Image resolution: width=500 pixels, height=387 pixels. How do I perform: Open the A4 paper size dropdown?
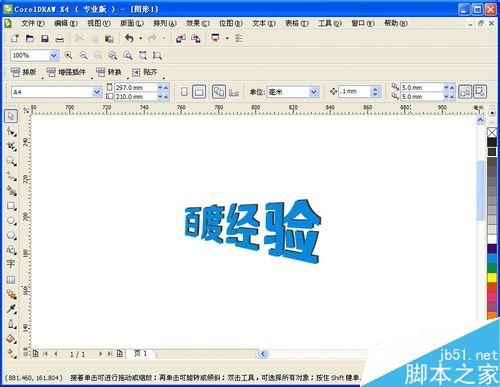(x=97, y=92)
